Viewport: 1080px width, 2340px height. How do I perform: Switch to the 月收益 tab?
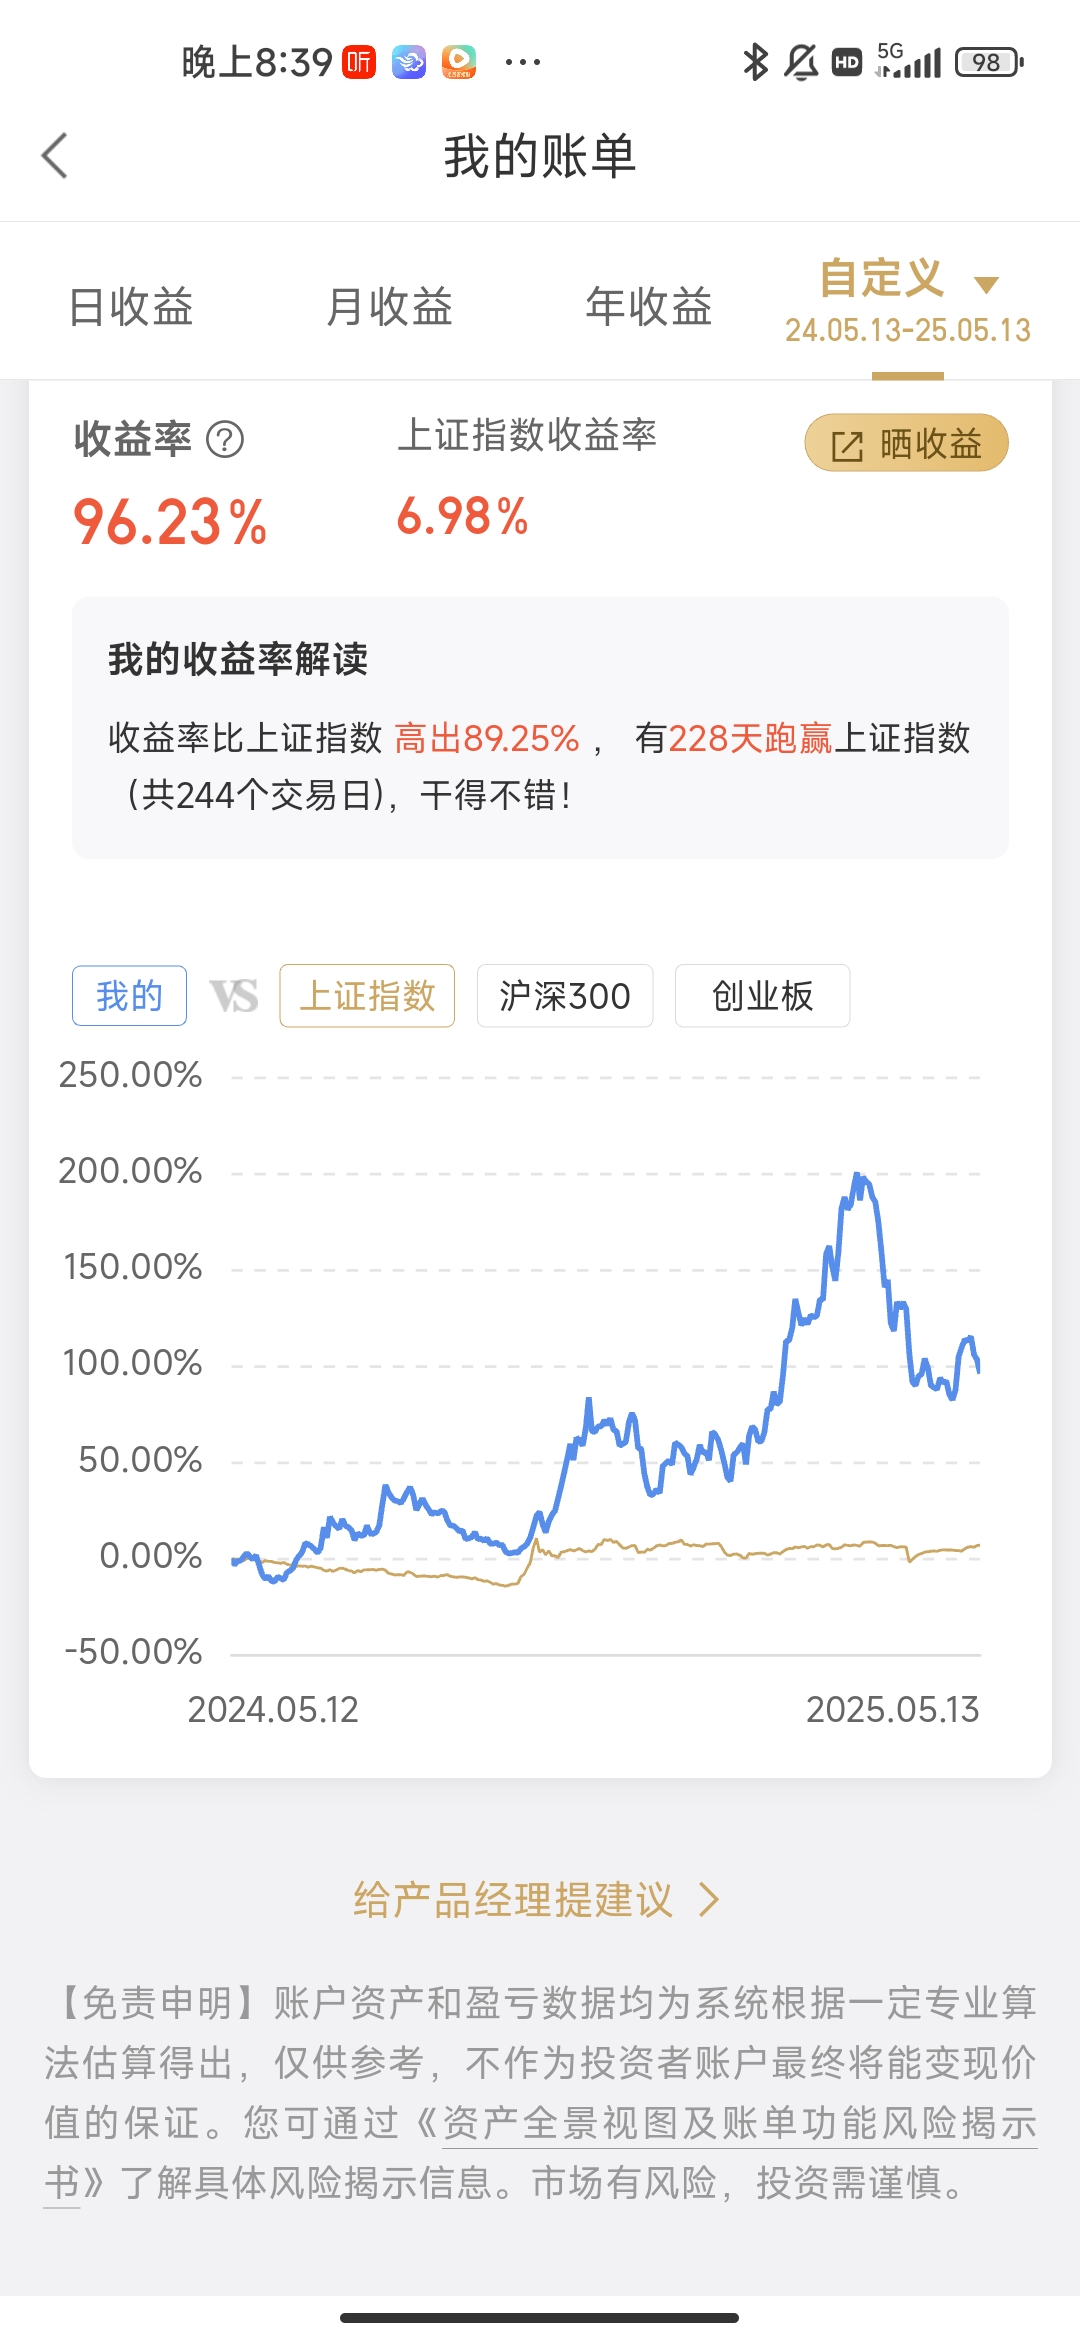(x=389, y=306)
